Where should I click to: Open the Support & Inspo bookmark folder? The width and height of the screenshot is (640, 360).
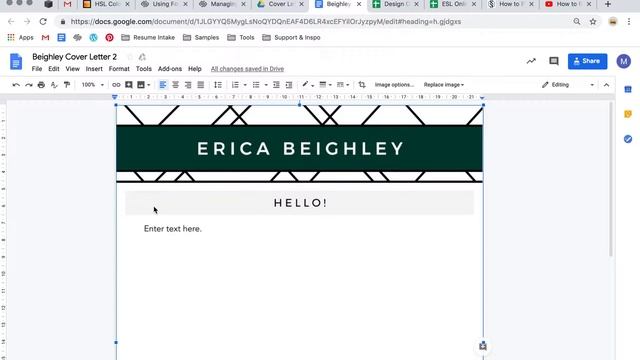(291, 38)
